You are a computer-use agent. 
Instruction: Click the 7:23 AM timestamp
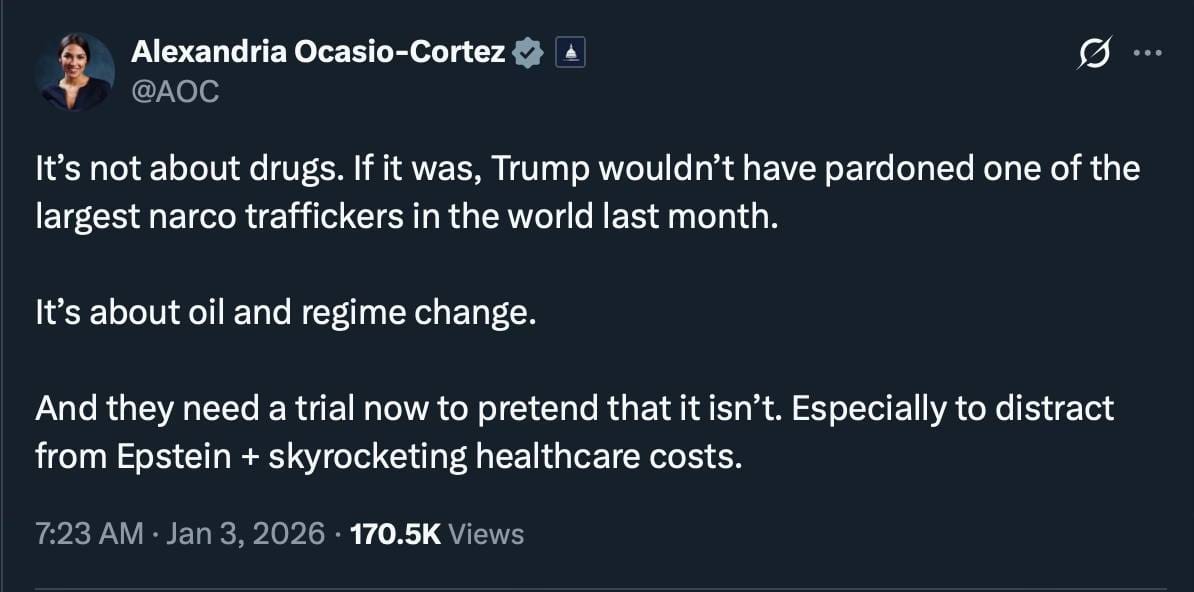click(89, 534)
